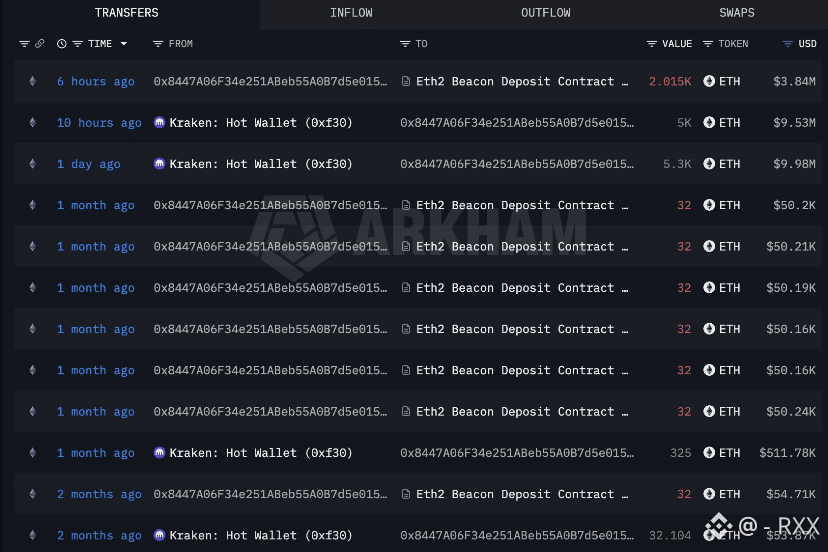The image size is (828, 552).
Task: Click the ETH token label in the $50.19K row
Action: coord(729,287)
